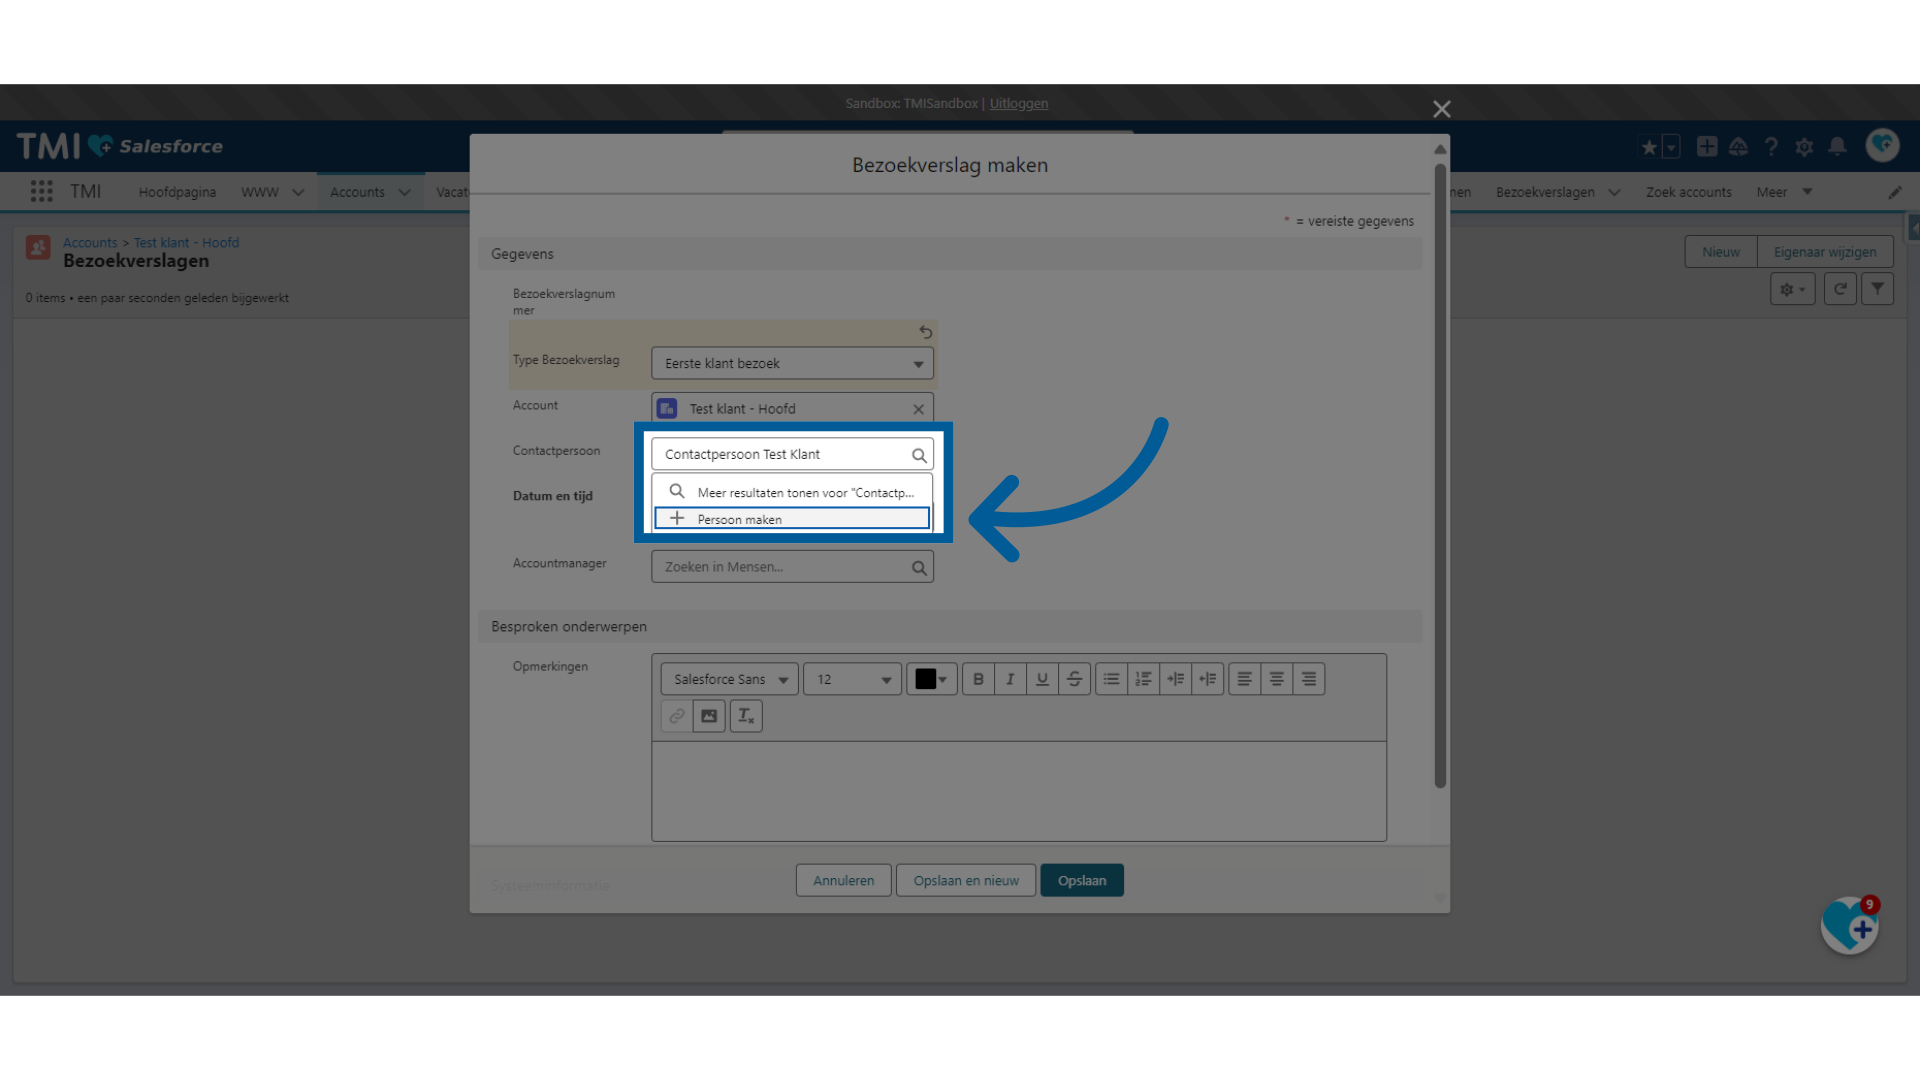Toggle italic formatting in Opmerkingen editor

coord(1010,679)
